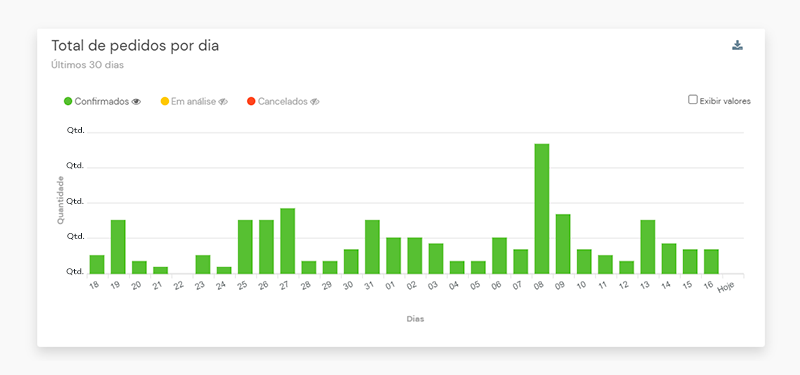This screenshot has height=375, width=800.
Task: Select the bar for day 14
Action: click(669, 259)
